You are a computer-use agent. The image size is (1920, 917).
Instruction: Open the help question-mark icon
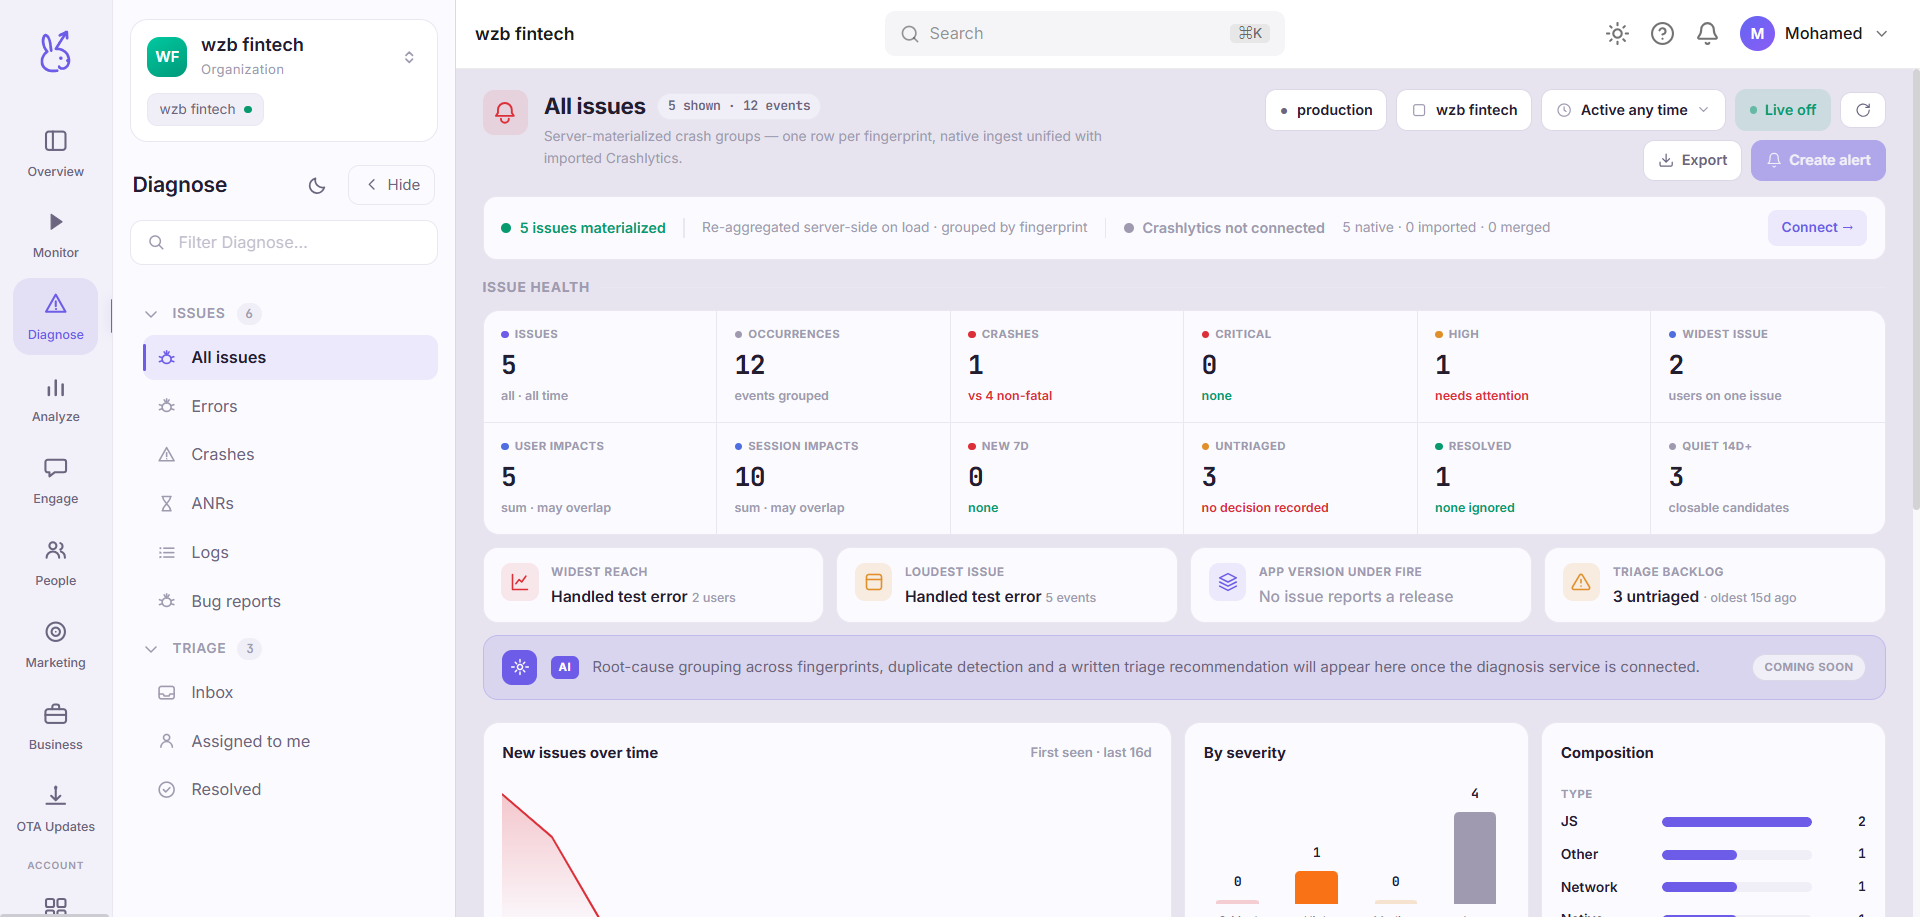click(x=1662, y=34)
